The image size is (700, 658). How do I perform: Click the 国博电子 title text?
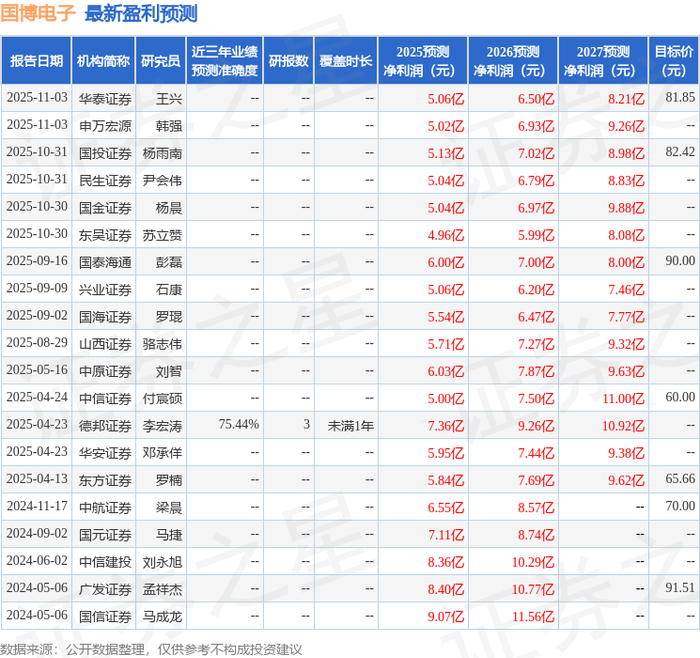(38, 13)
